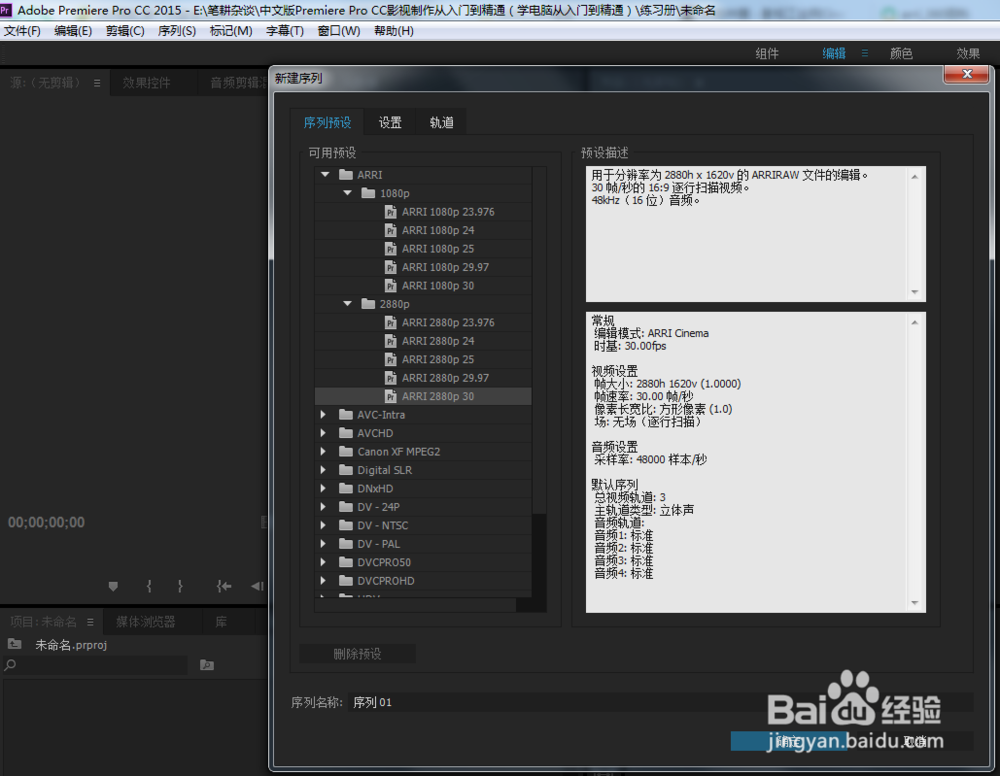Click the 序列名称 input field

(660, 702)
